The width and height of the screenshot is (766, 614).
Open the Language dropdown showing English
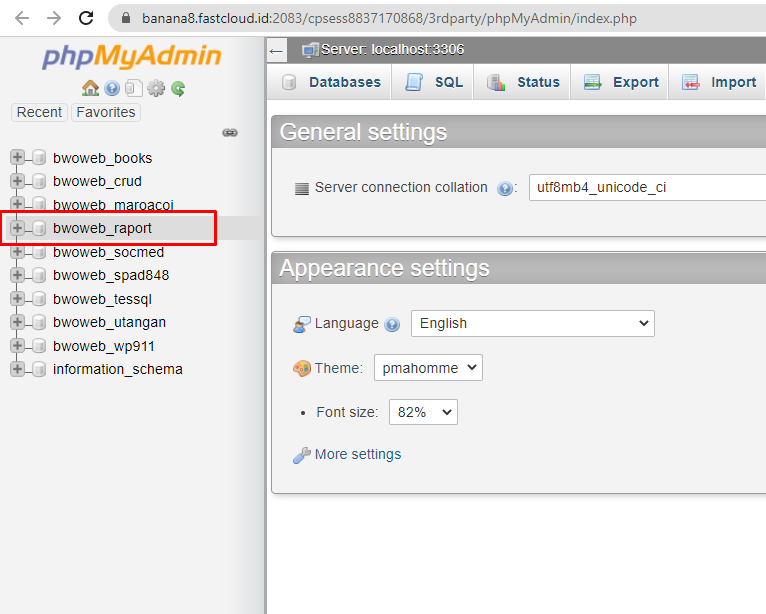coord(532,323)
